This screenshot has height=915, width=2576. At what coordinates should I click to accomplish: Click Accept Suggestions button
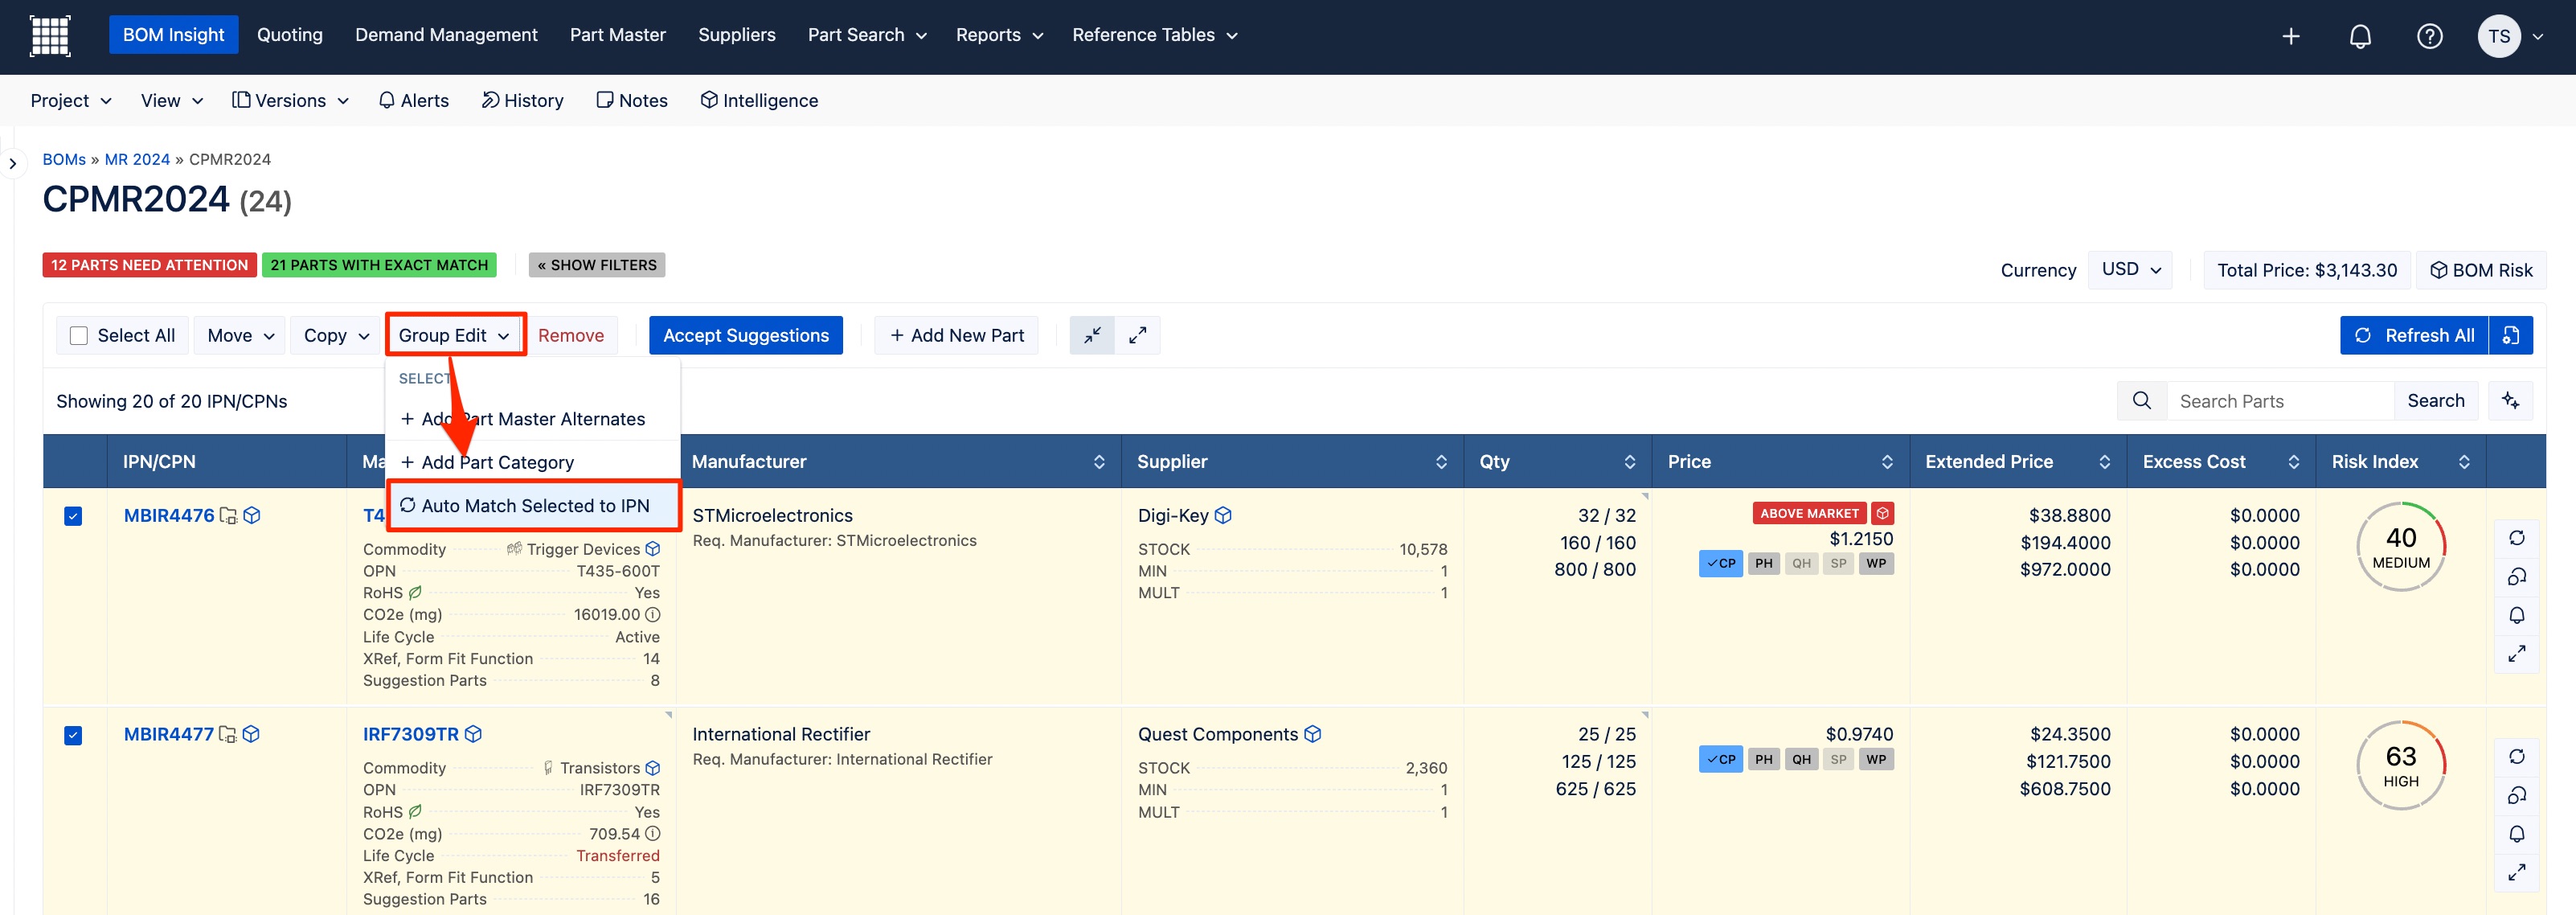coord(746,336)
